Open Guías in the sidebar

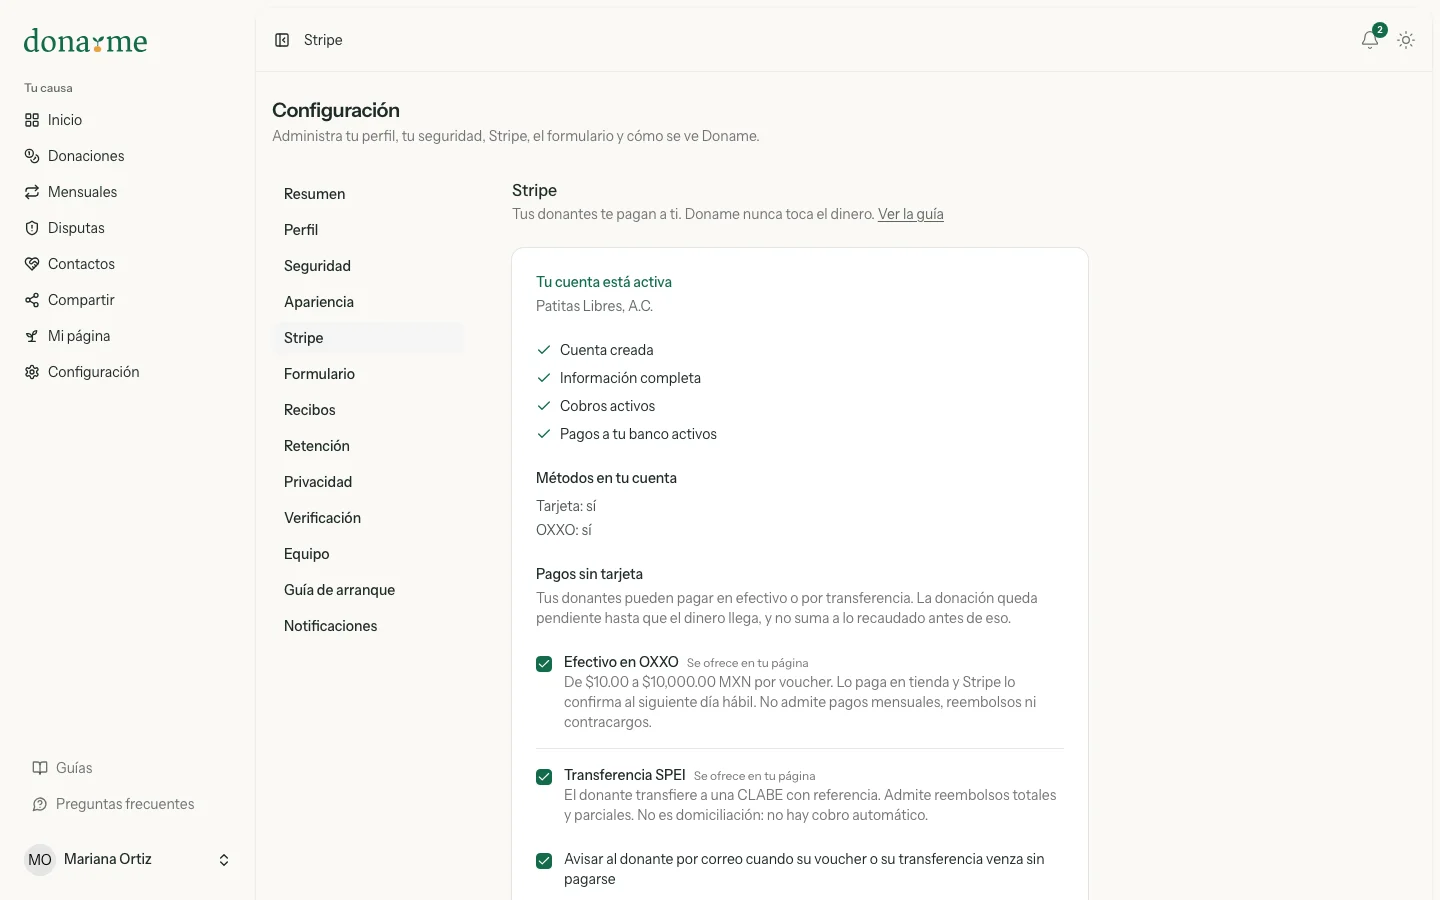tap(127, 768)
